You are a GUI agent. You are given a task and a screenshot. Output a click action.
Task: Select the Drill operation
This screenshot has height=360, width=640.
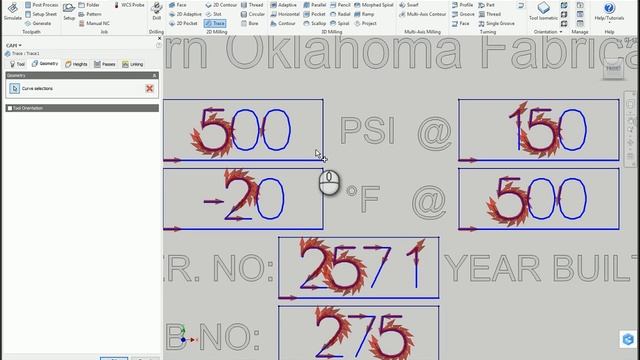click(x=156, y=11)
